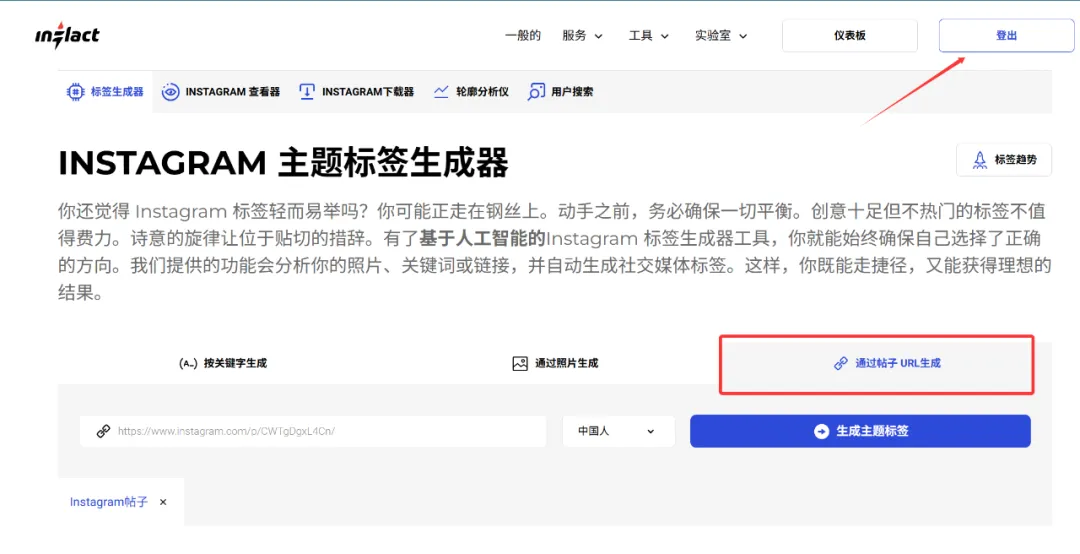Click the chart icon for profile analyzer
Screen dimensions: 1080x554
tap(441, 92)
